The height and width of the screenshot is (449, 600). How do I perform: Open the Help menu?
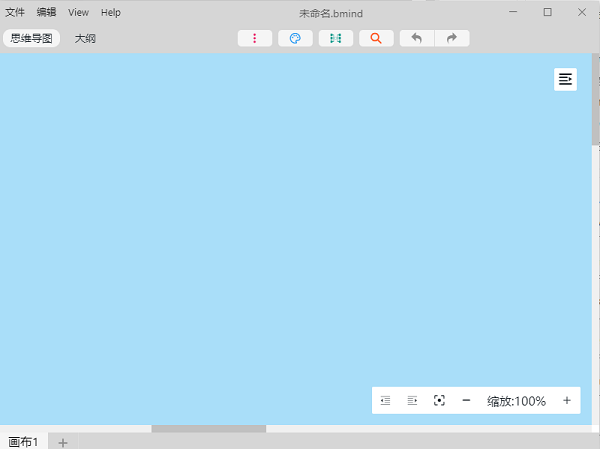[110, 12]
